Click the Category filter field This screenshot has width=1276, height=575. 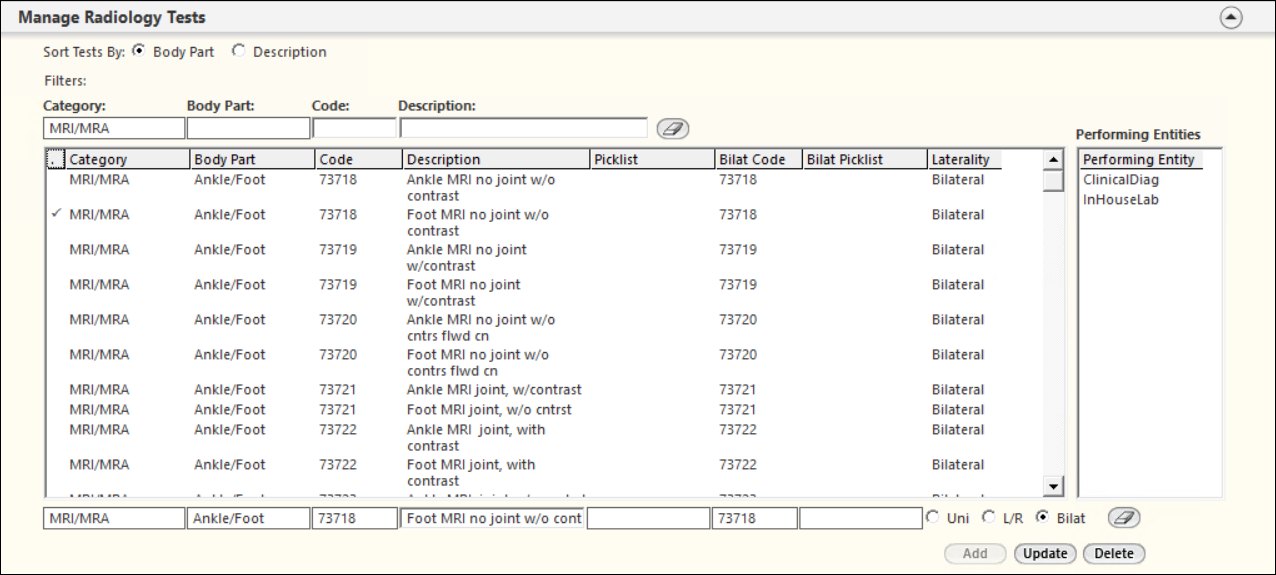pos(114,128)
